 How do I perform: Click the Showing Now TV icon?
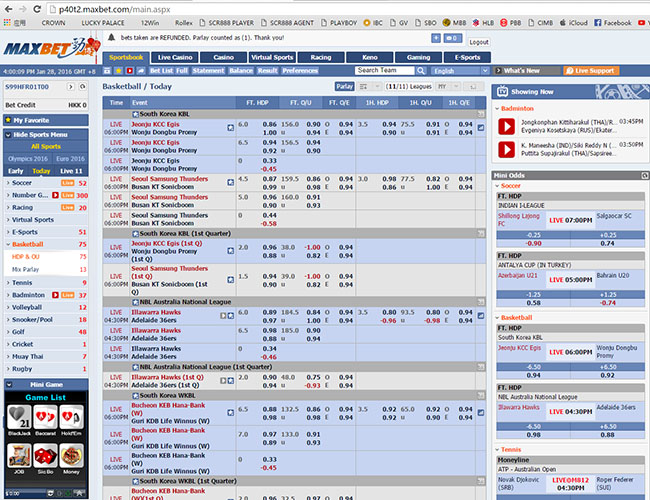pos(502,92)
